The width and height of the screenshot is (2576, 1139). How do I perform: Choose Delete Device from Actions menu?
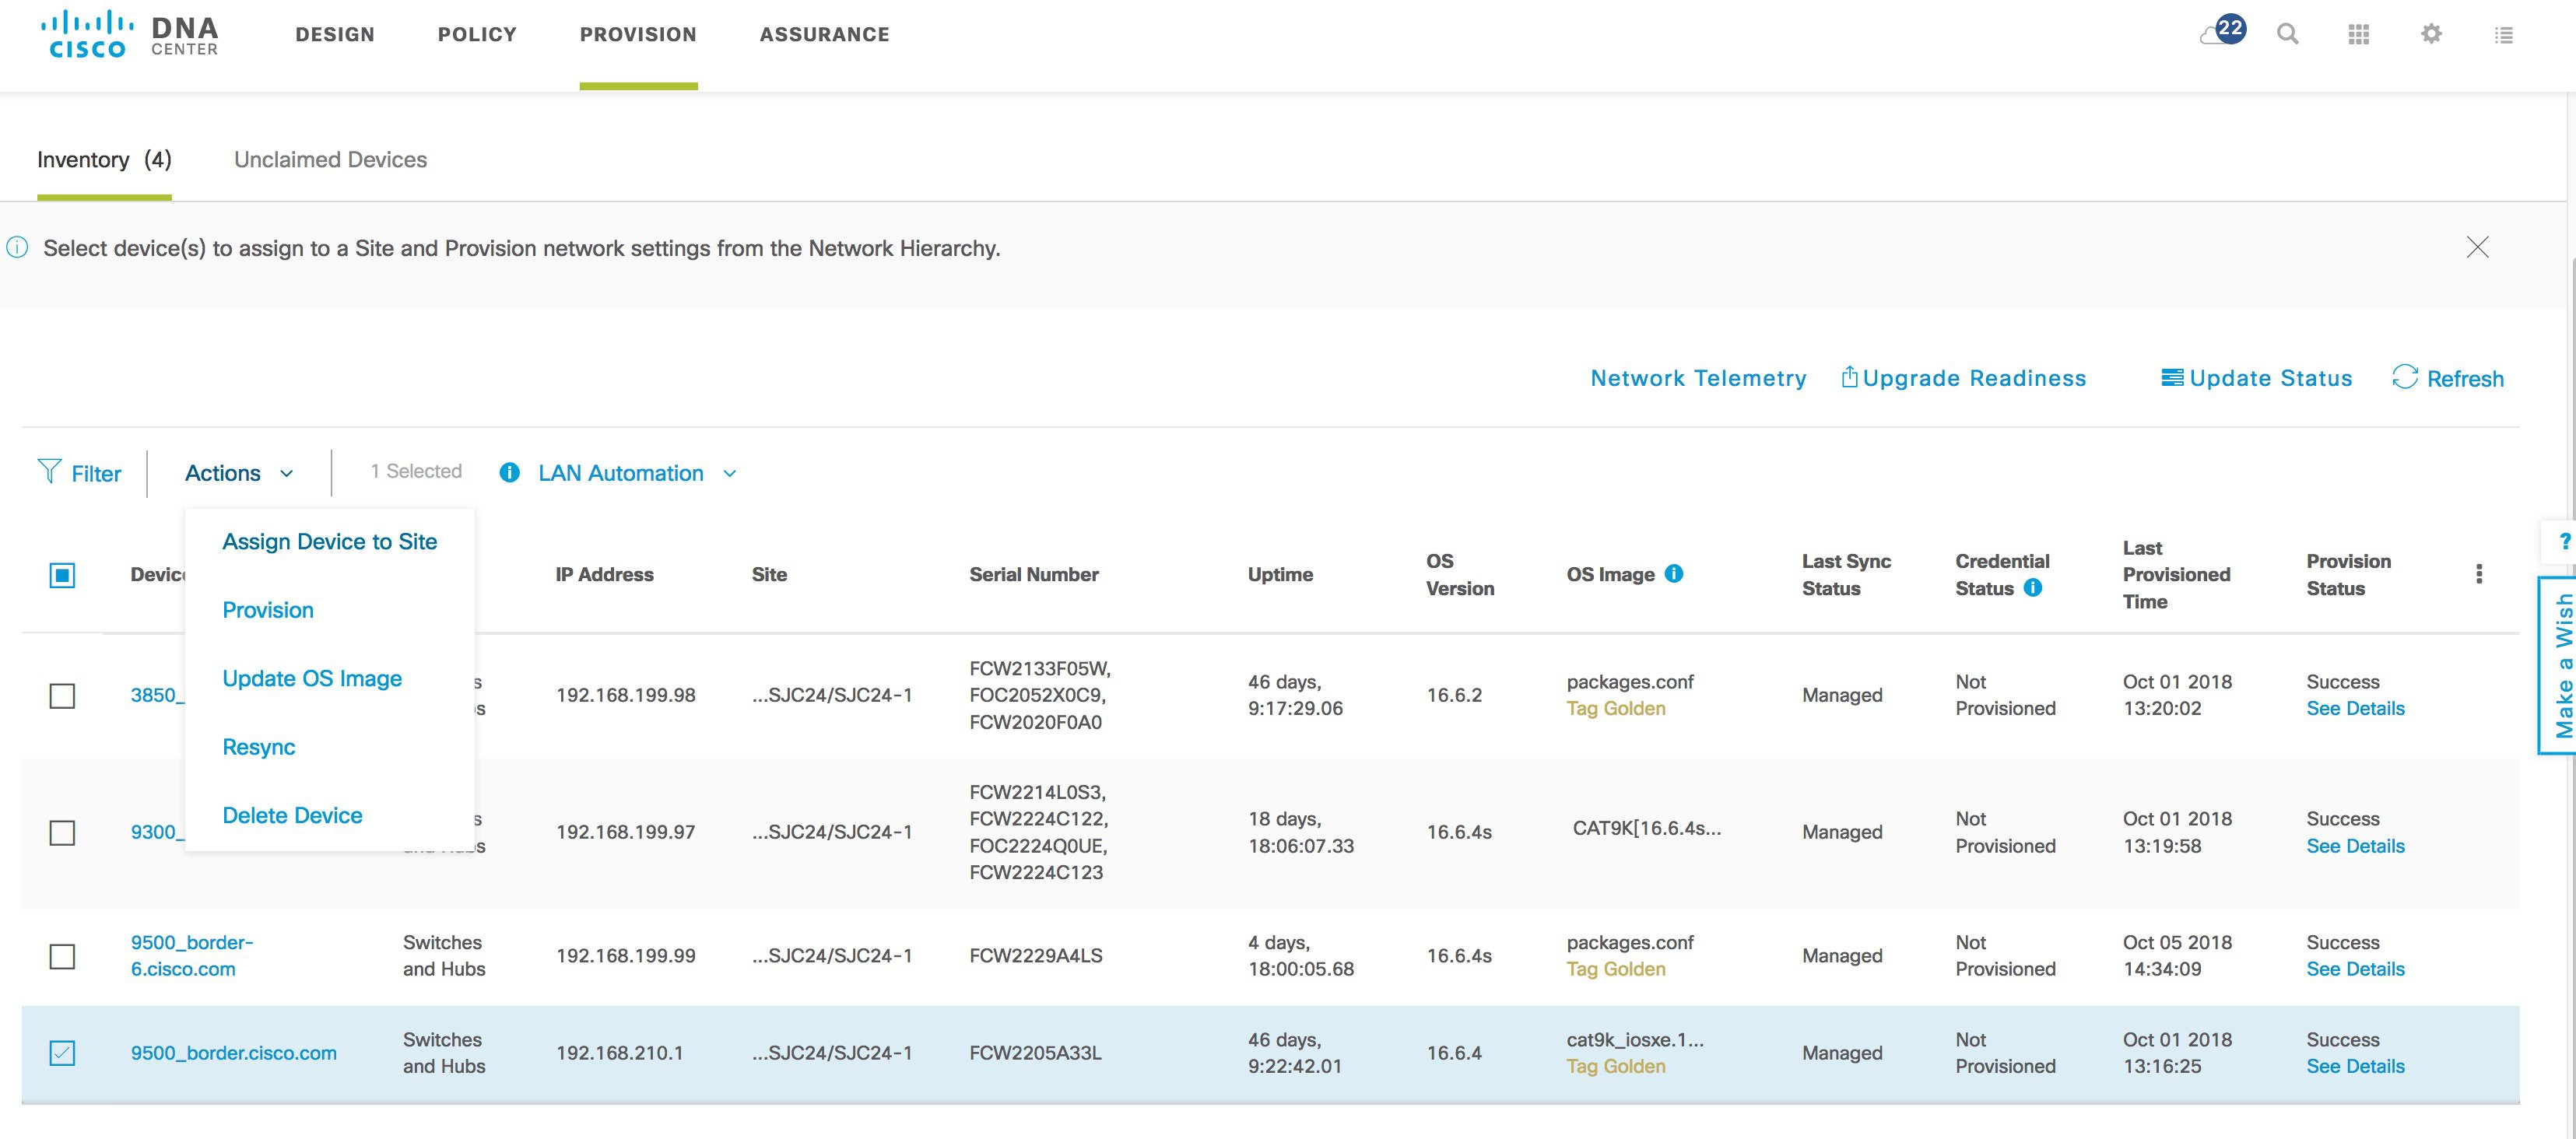(x=292, y=815)
